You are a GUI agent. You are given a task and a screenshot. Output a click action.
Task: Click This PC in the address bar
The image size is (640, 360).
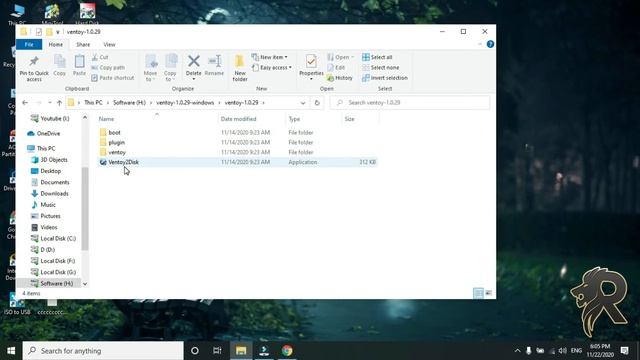pos(93,102)
